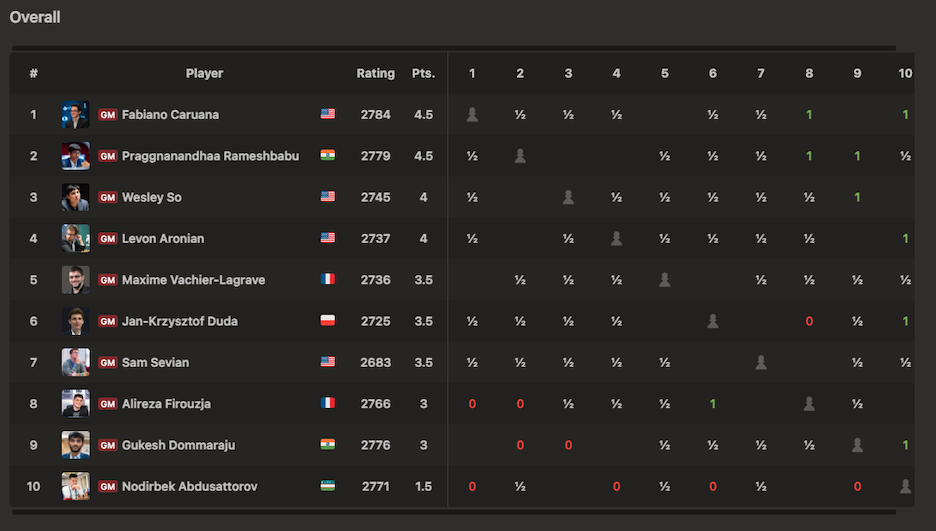
Task: Click the GM badge beside Gukesh Dommaraju
Action: coord(108,445)
